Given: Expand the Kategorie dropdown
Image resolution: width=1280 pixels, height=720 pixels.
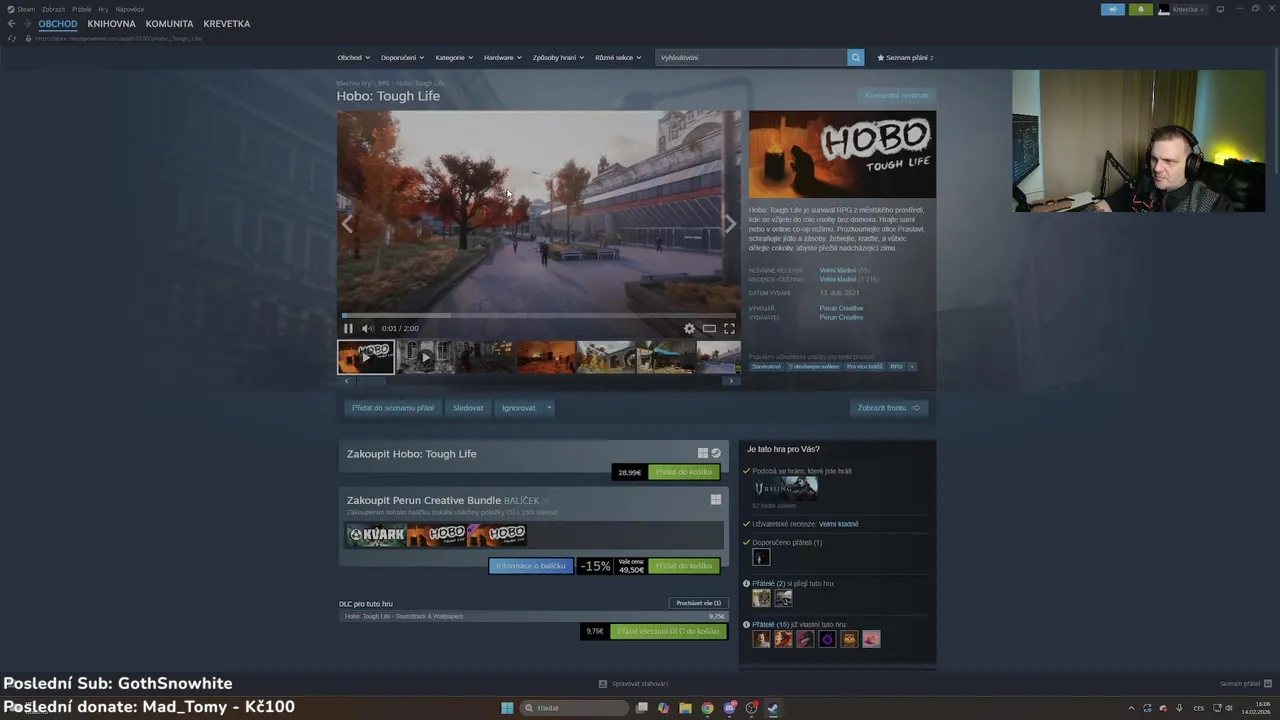Looking at the screenshot, I should tap(454, 58).
